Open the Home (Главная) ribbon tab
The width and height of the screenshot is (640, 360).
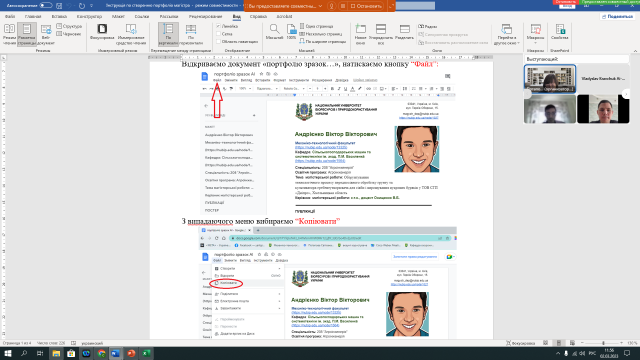[x=33, y=16]
